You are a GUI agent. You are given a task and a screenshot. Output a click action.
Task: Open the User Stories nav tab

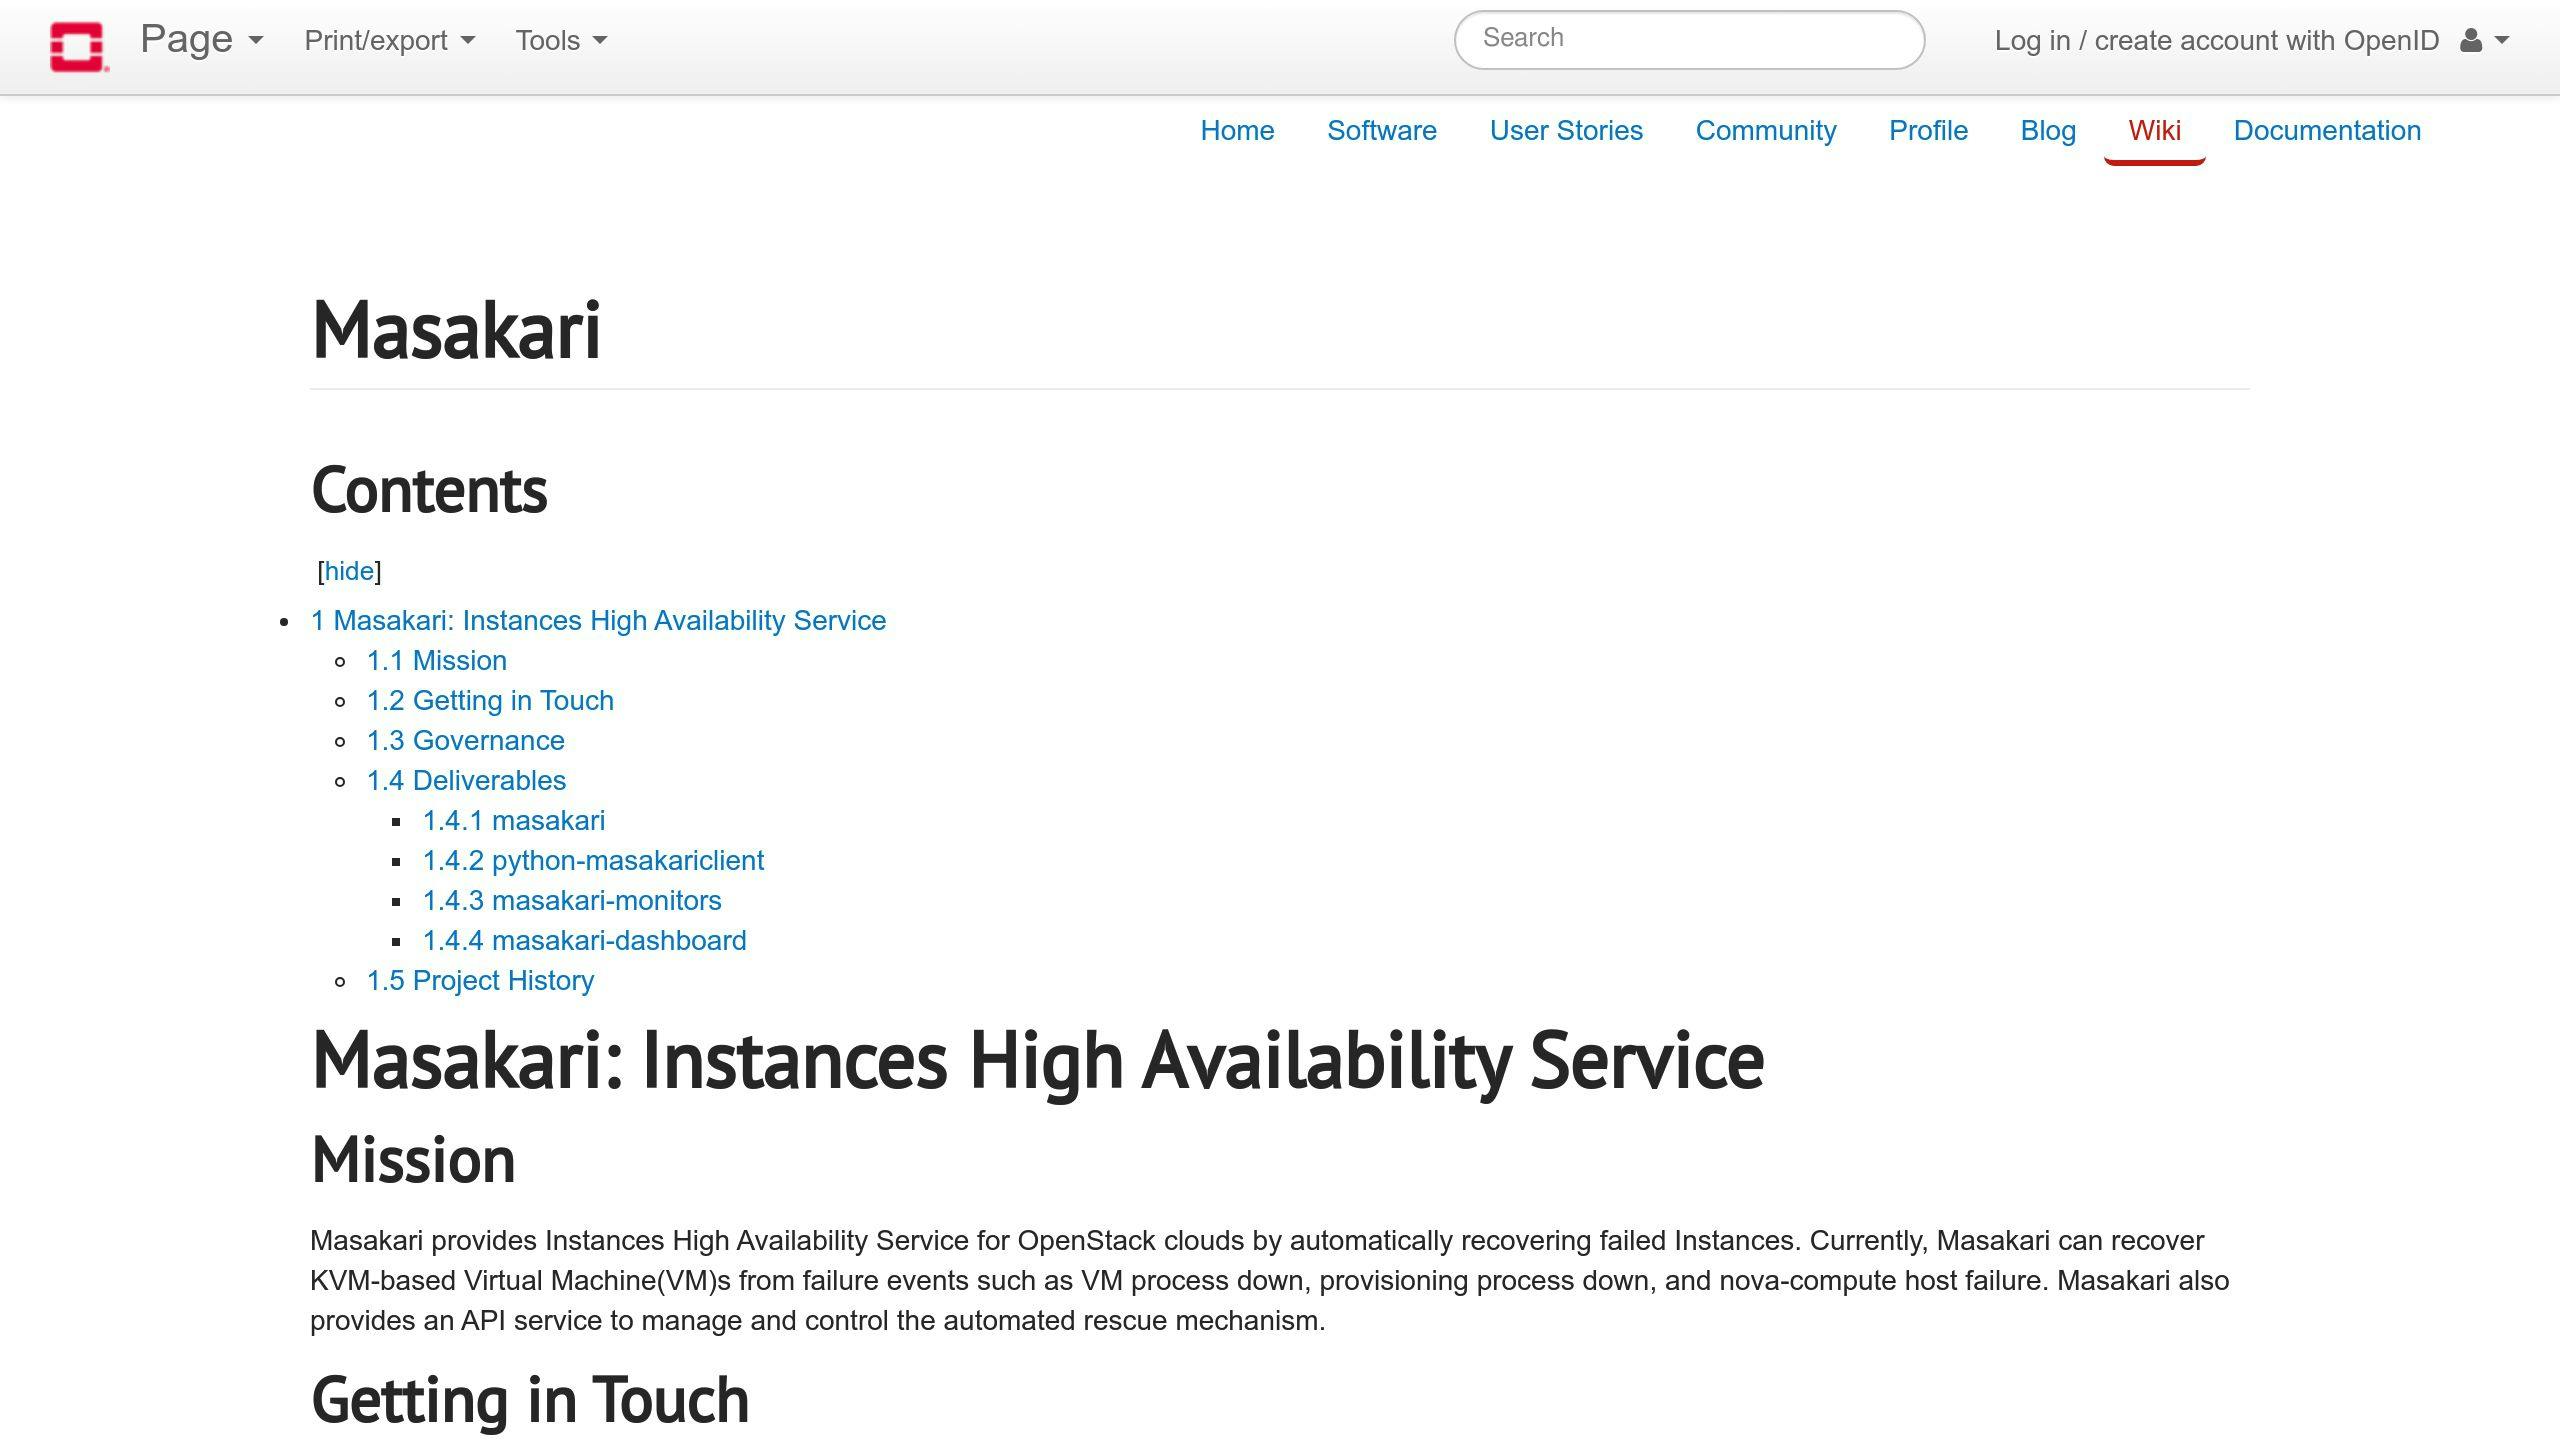pos(1565,131)
